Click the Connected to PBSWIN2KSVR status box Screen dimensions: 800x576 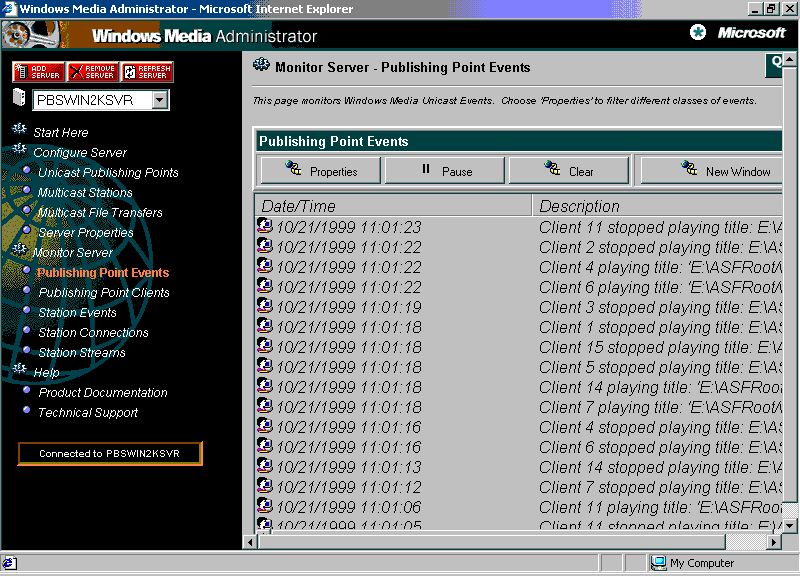click(x=110, y=454)
